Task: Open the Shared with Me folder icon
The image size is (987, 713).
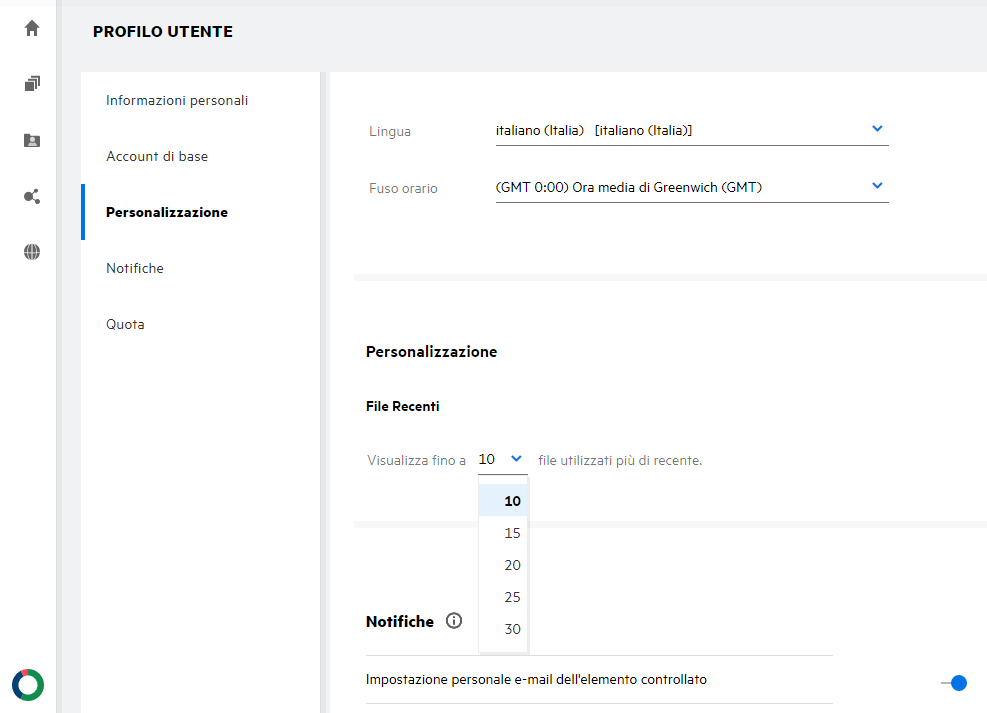Action: [x=32, y=140]
